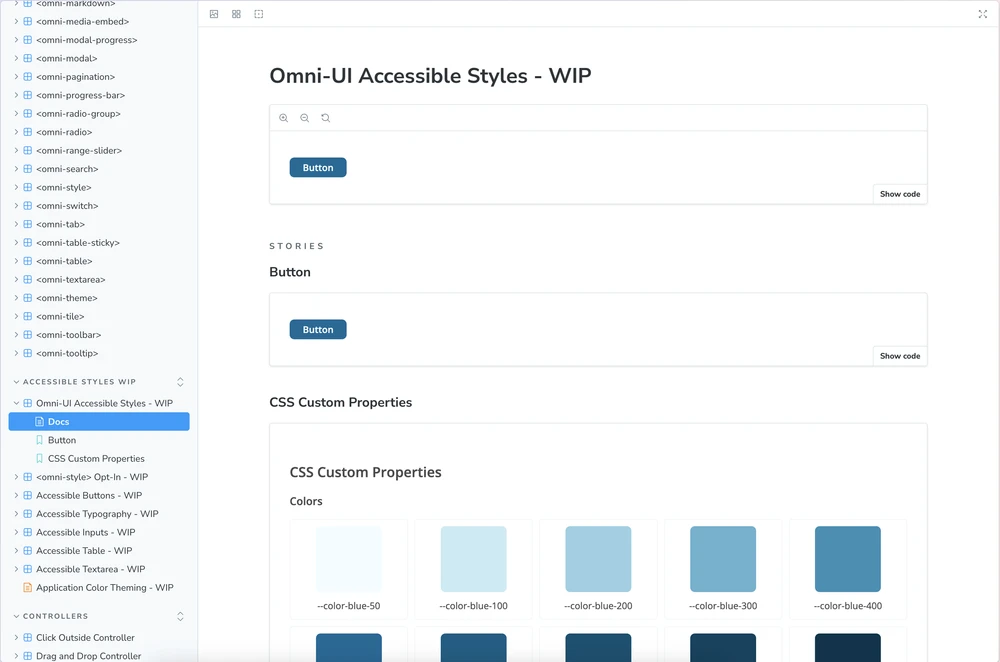This screenshot has width=1000, height=662.
Task: Open Accessible Buttons - WIP item
Action: click(89, 496)
